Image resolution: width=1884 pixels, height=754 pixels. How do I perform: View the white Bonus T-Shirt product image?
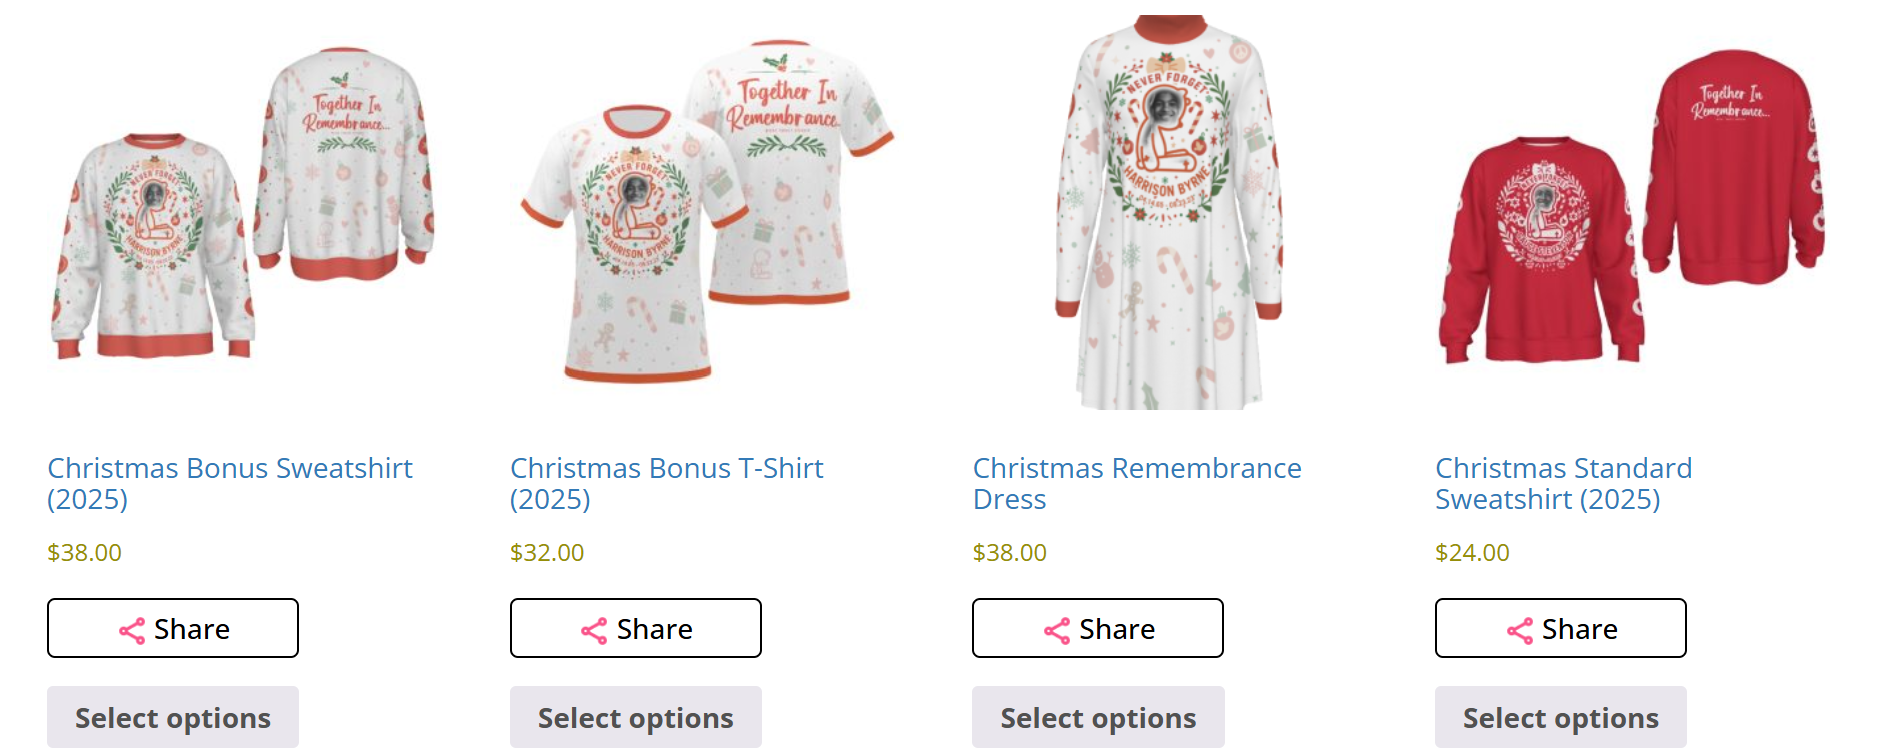pos(705,210)
